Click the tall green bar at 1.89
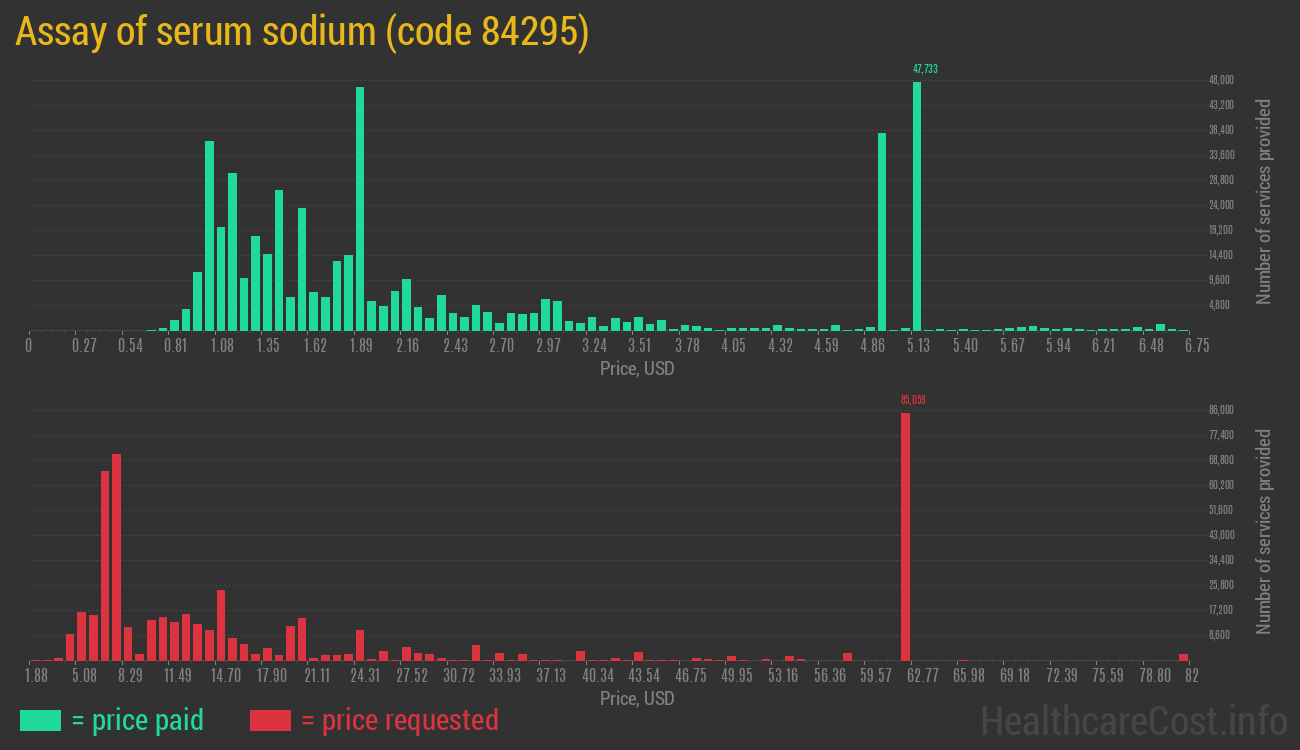Viewport: 1300px width, 750px height. coord(360,208)
